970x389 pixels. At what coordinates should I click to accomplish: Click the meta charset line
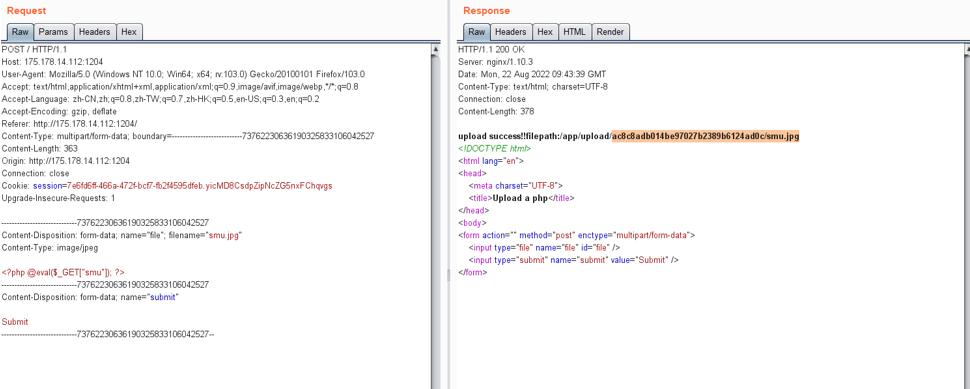pyautogui.click(x=516, y=186)
